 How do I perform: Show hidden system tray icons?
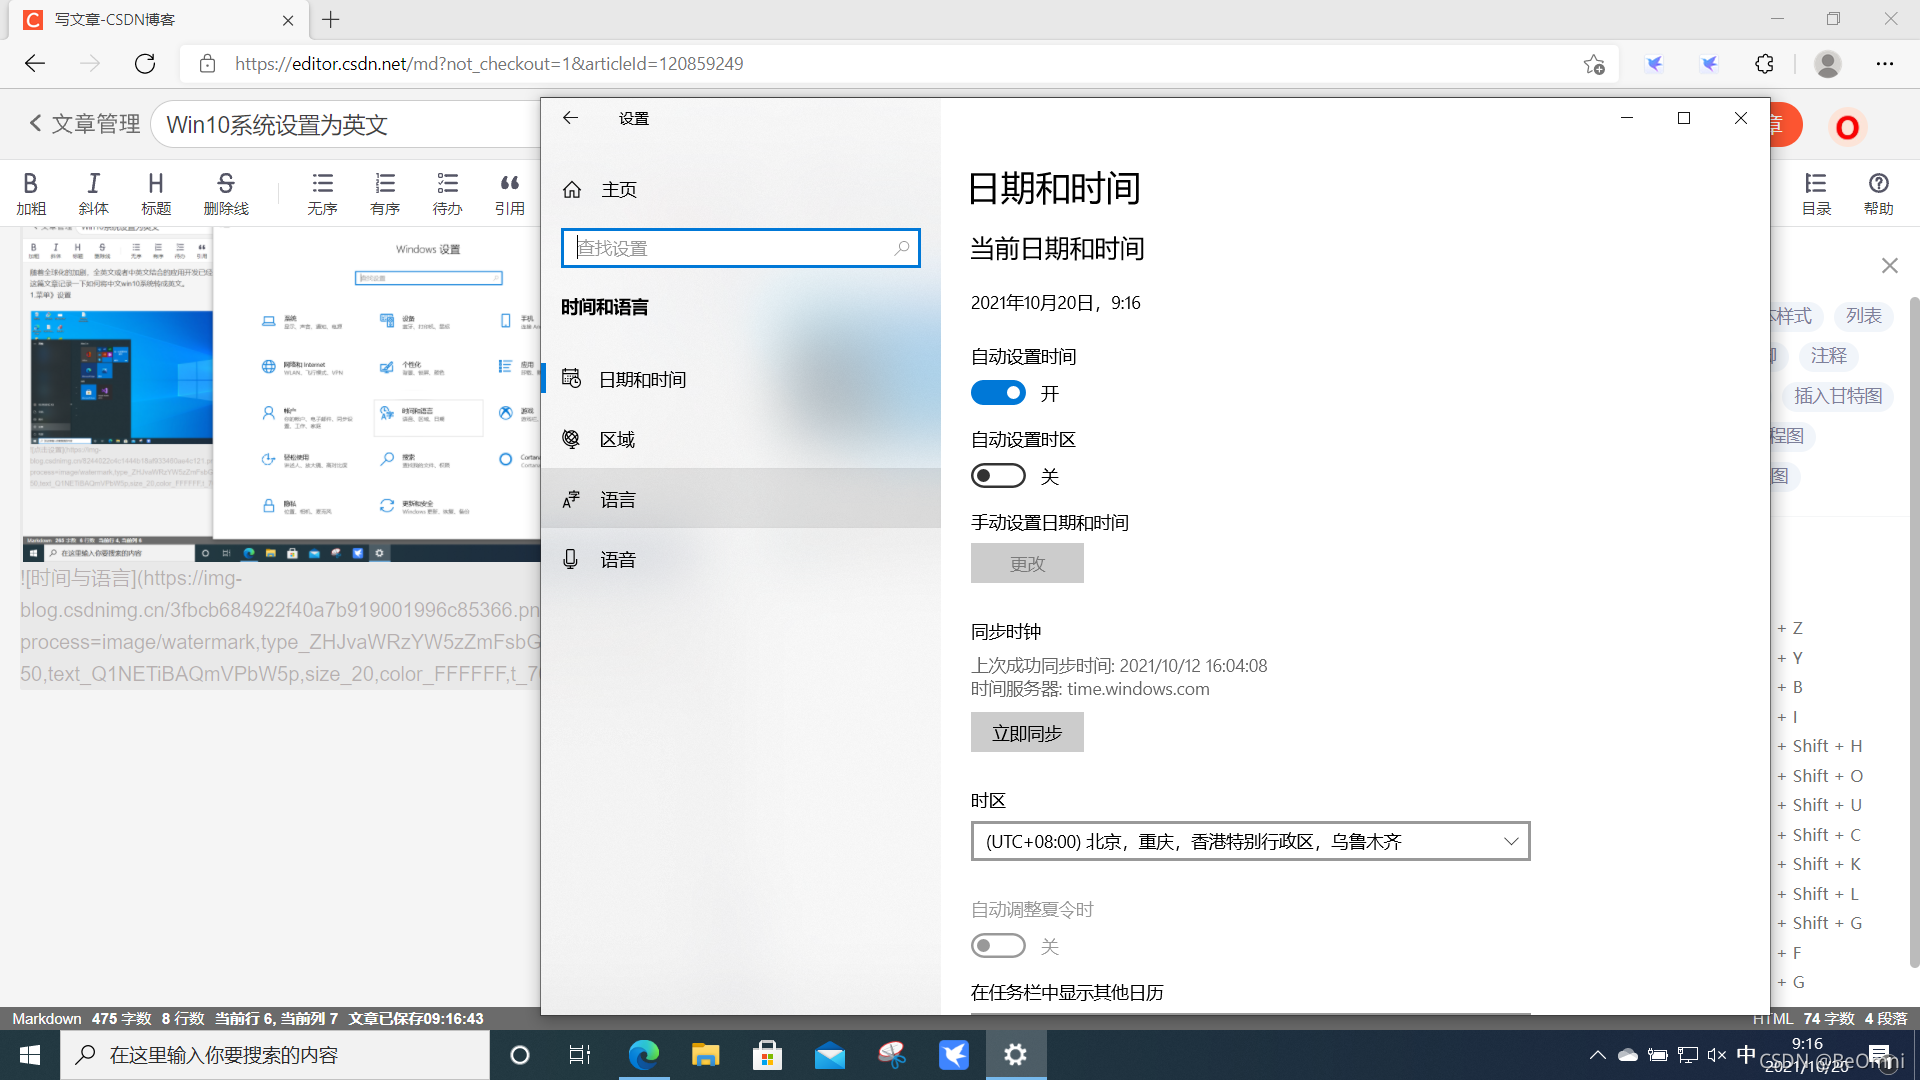[1597, 1055]
